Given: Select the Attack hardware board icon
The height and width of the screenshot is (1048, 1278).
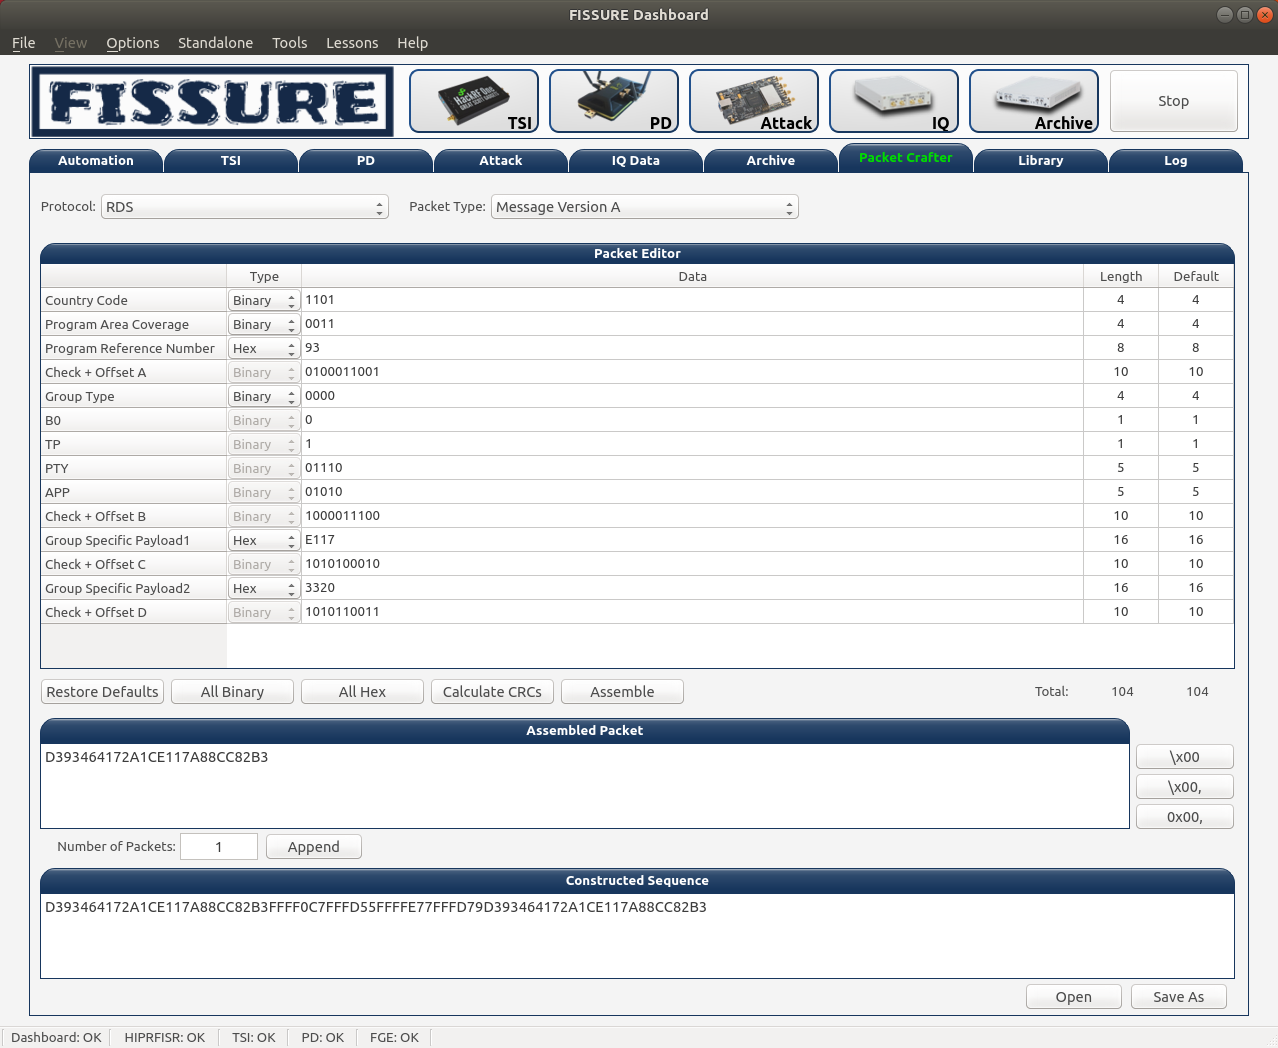Looking at the screenshot, I should point(754,101).
